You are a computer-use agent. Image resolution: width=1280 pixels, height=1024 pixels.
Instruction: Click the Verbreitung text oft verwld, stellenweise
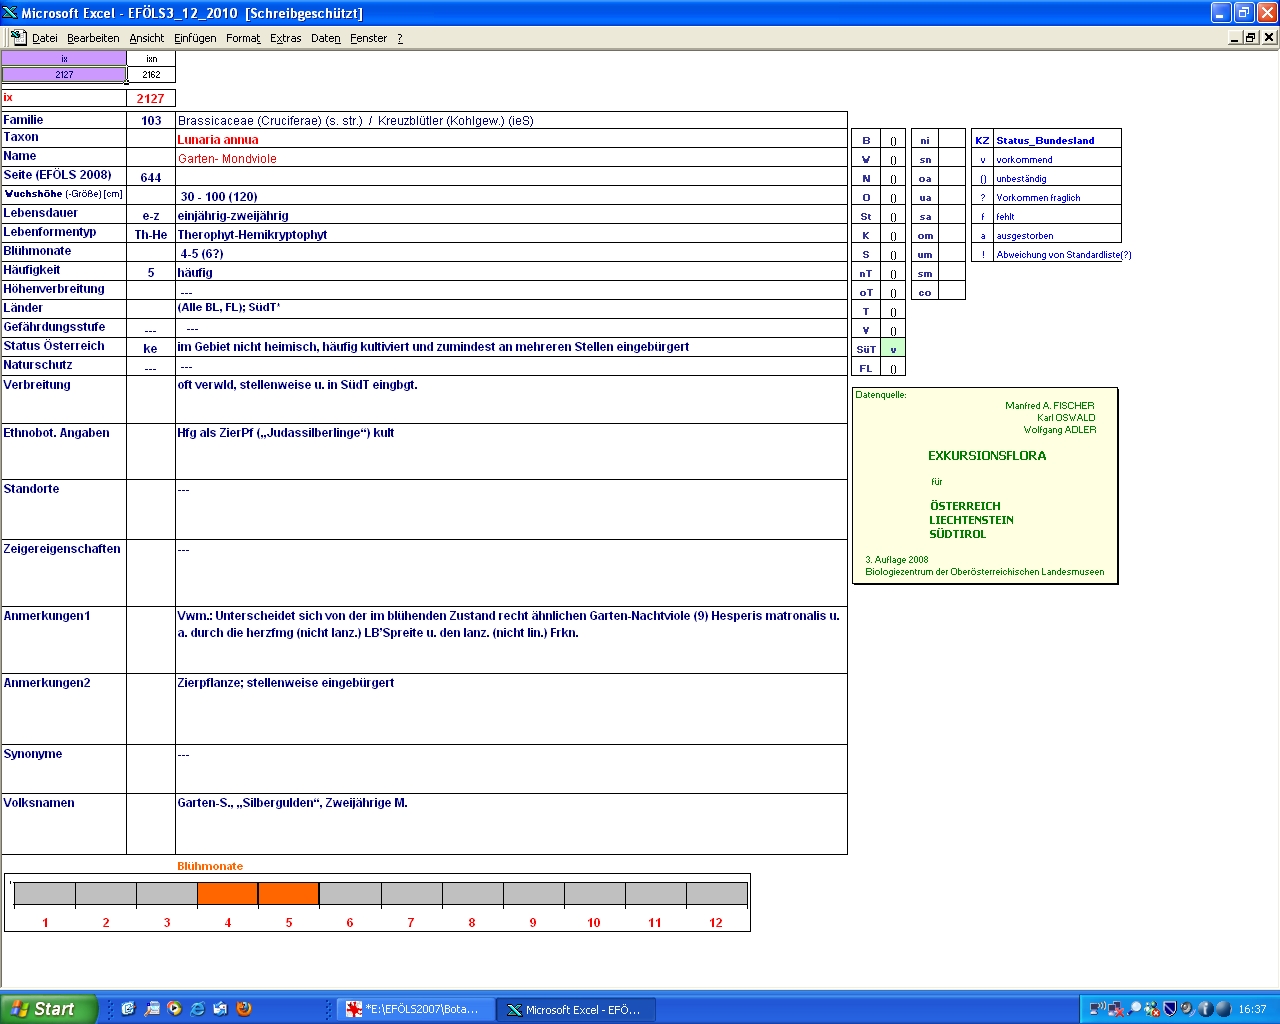click(x=297, y=385)
